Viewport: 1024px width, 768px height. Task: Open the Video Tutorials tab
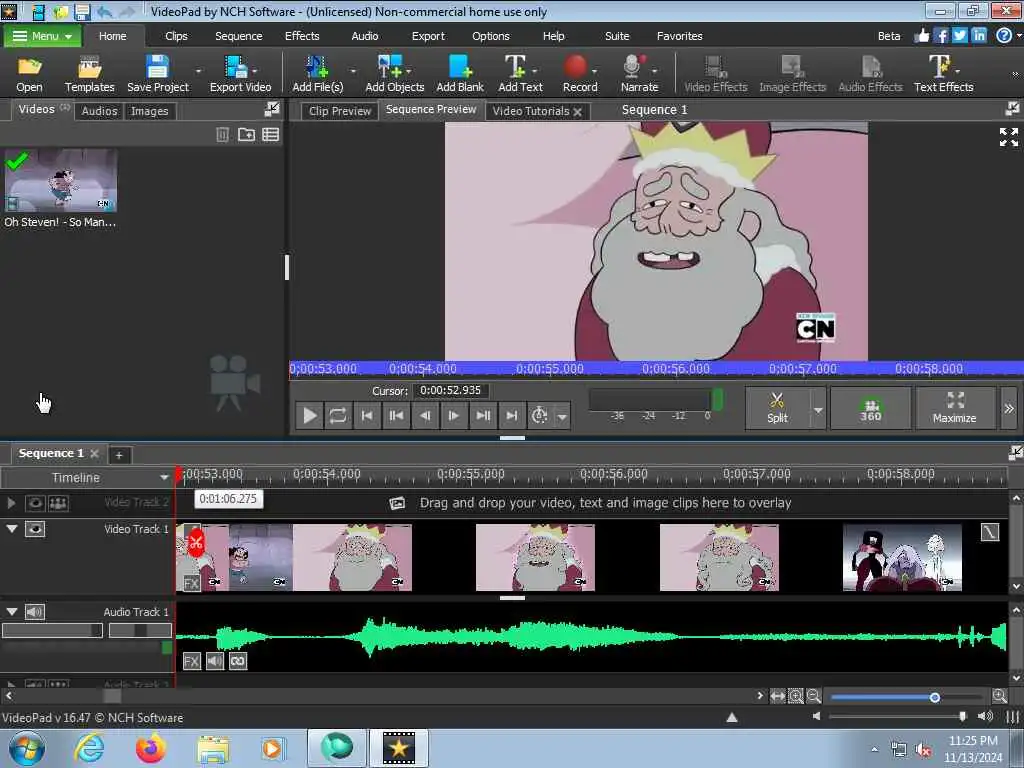coord(531,111)
